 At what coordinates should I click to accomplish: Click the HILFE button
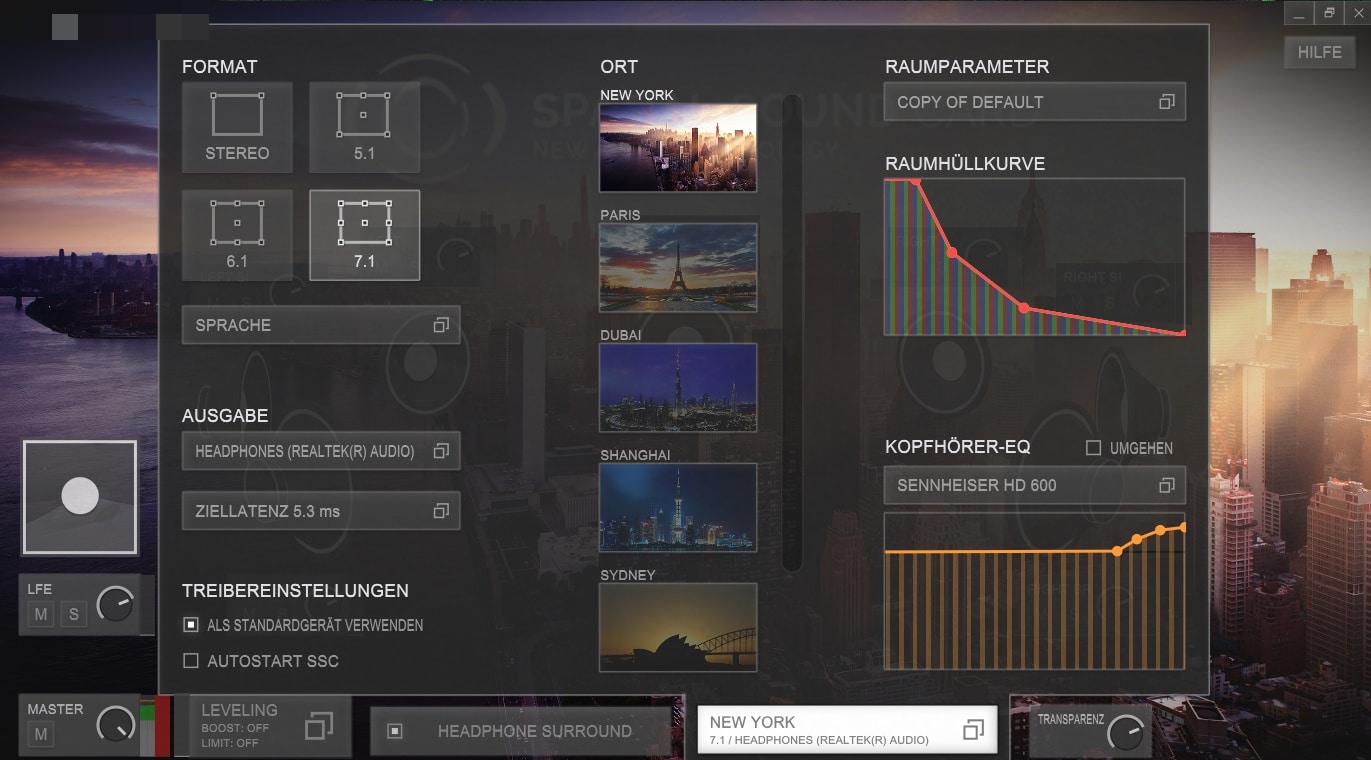coord(1319,53)
